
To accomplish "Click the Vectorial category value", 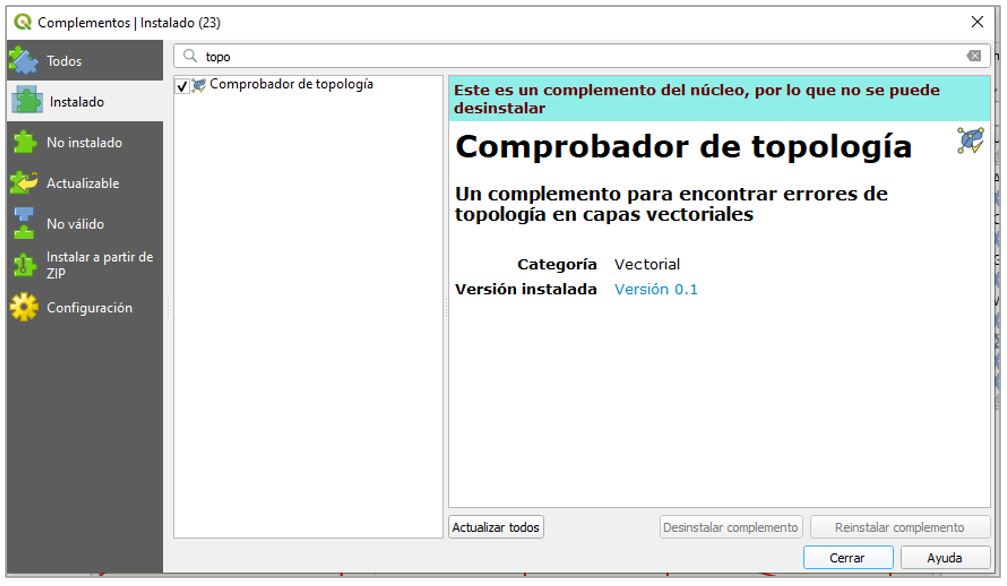I will point(647,264).
